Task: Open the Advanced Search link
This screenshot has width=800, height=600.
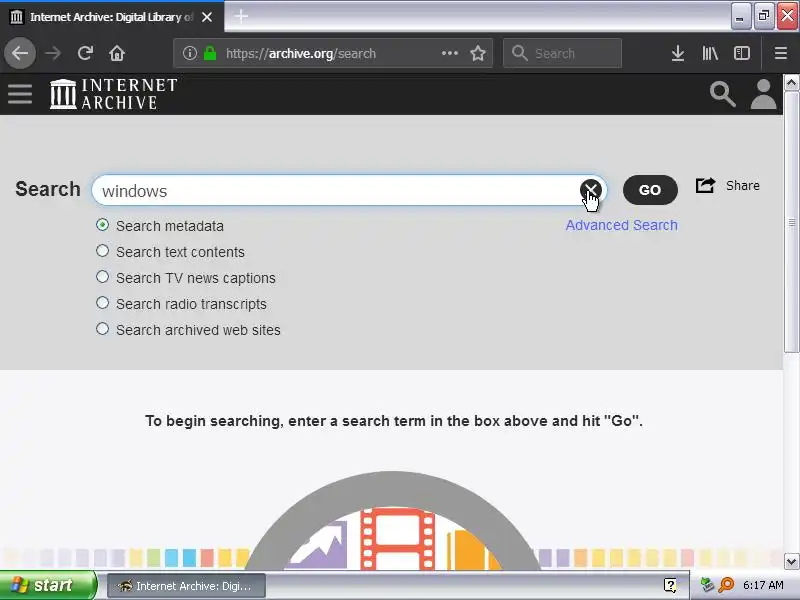Action: 621,225
